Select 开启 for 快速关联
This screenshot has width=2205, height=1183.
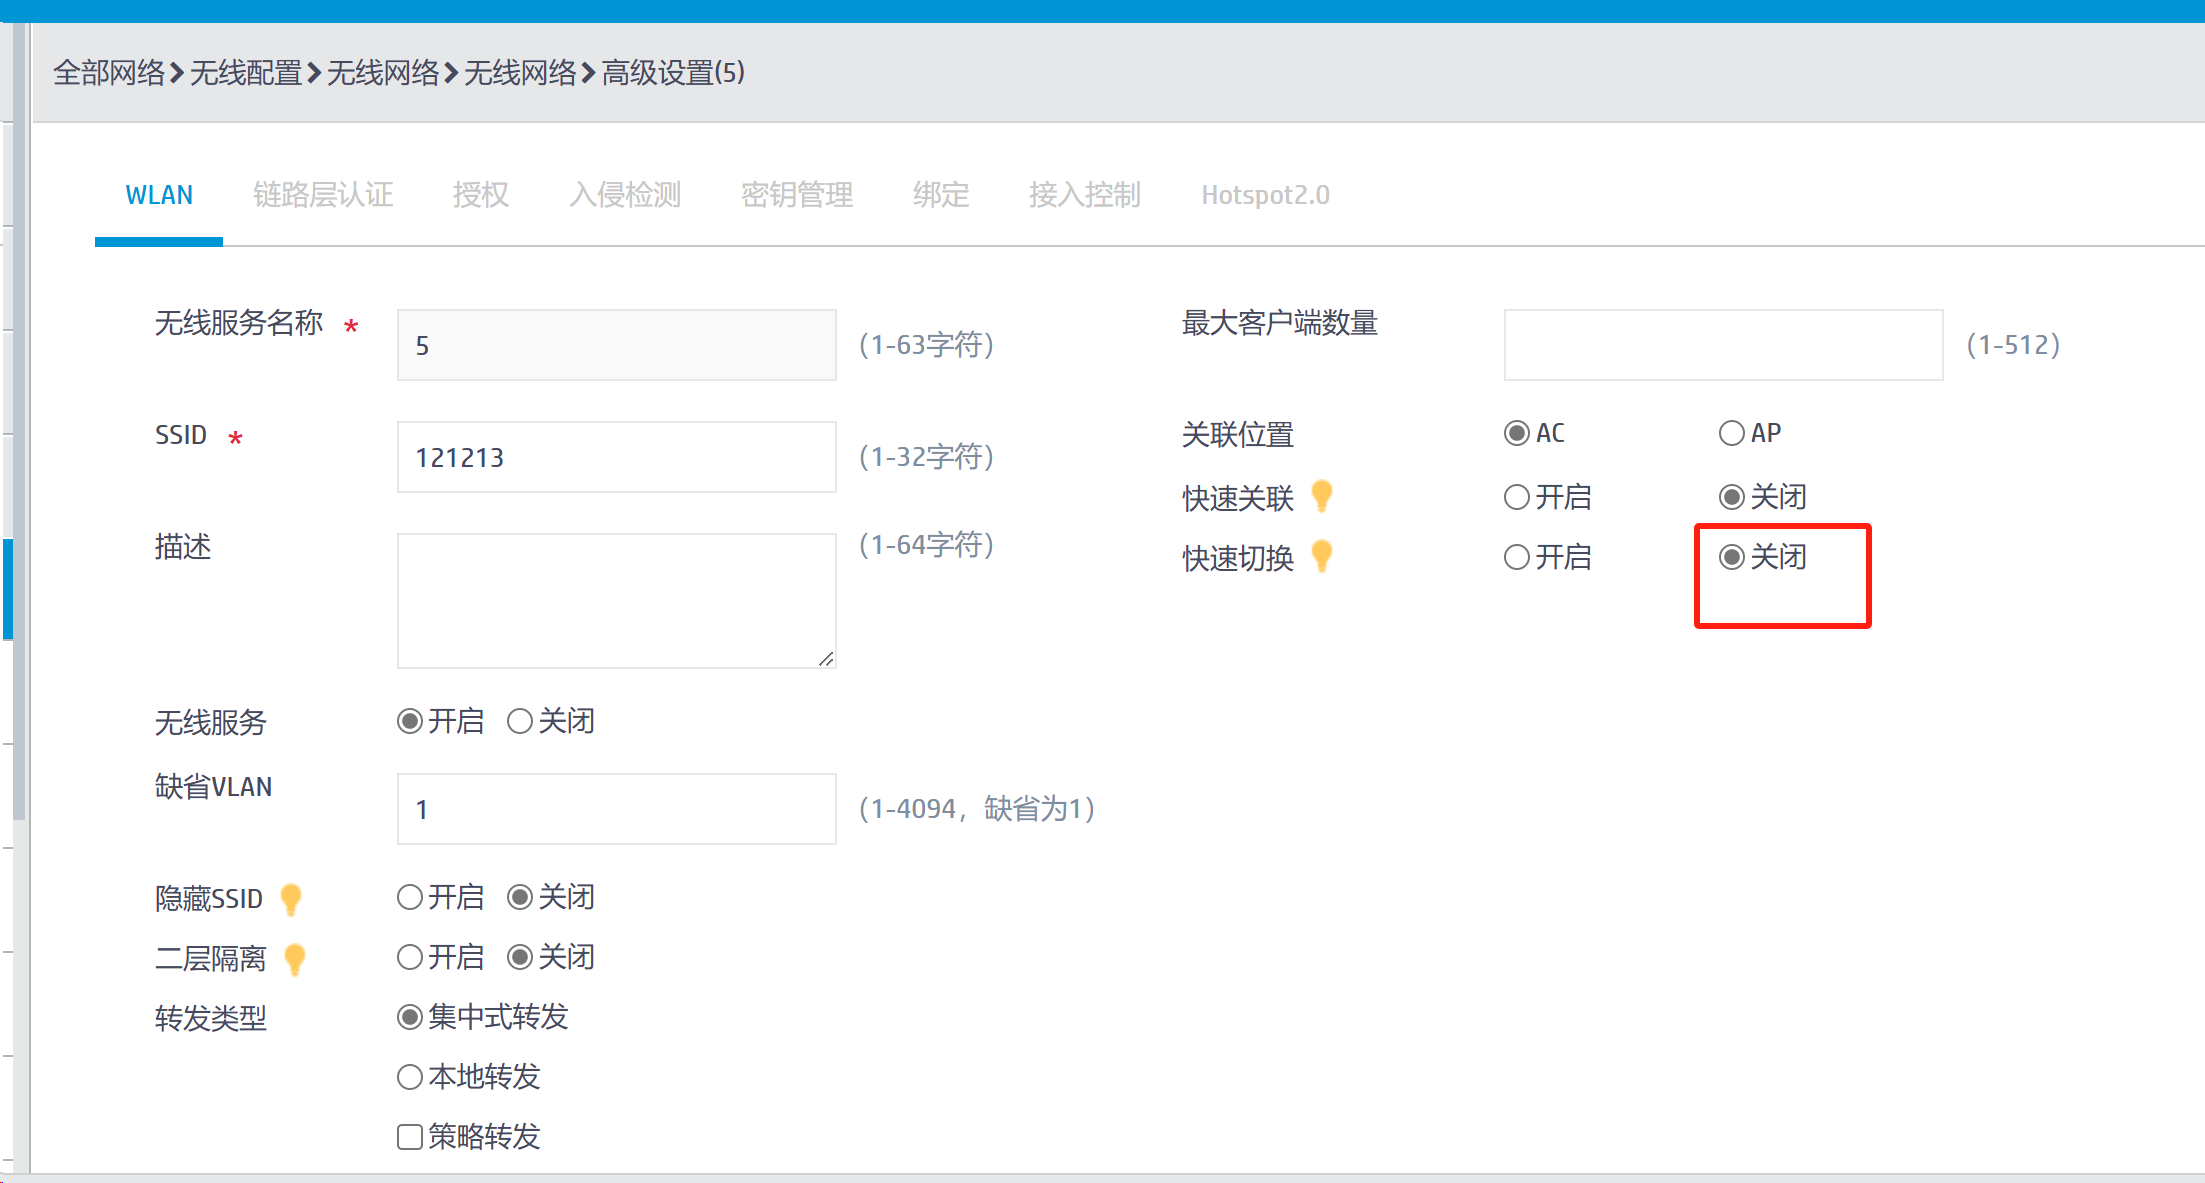[1517, 497]
